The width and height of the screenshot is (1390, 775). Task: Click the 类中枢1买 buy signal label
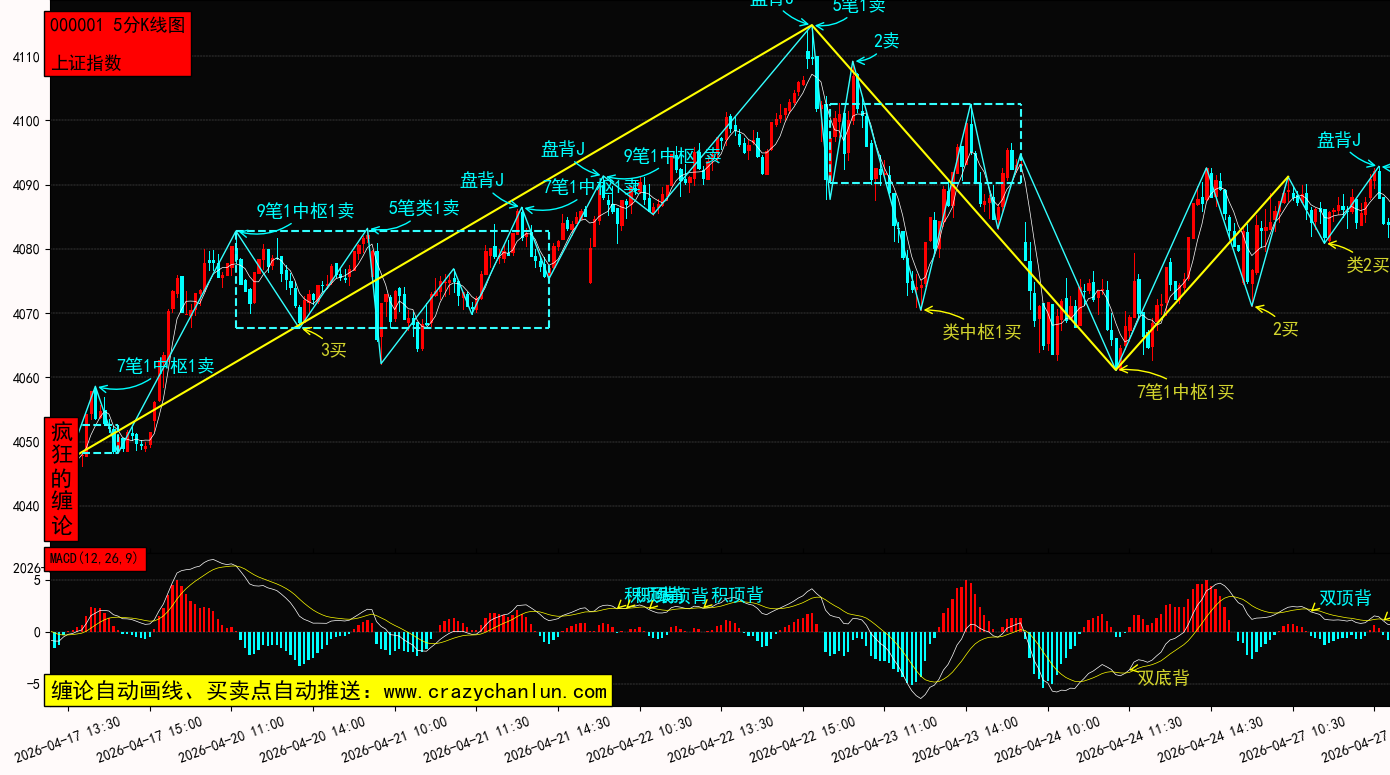pyautogui.click(x=981, y=332)
